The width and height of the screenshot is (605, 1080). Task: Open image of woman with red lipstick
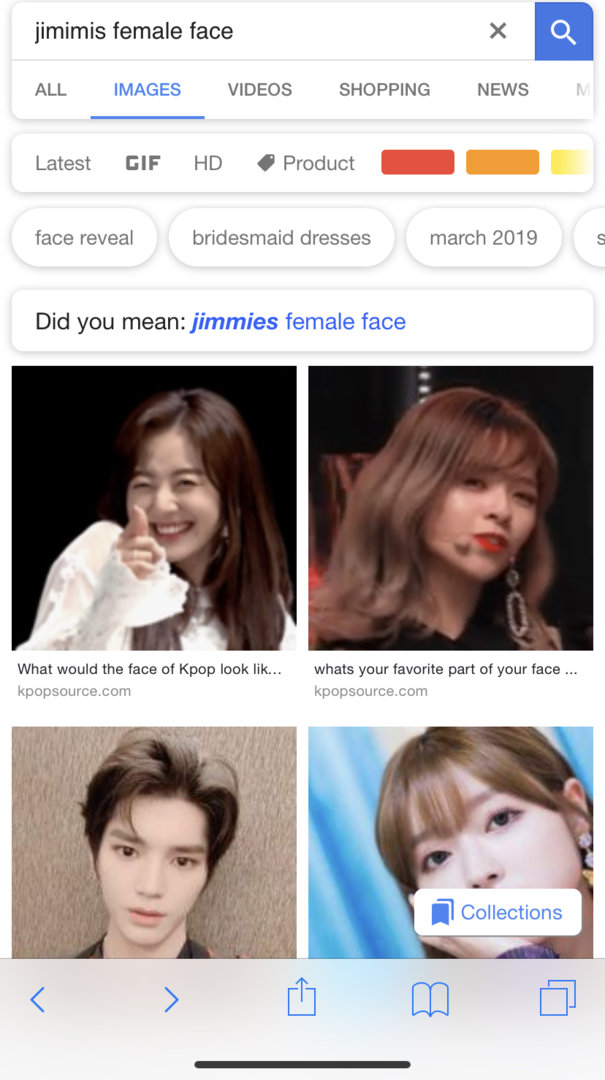pyautogui.click(x=451, y=508)
